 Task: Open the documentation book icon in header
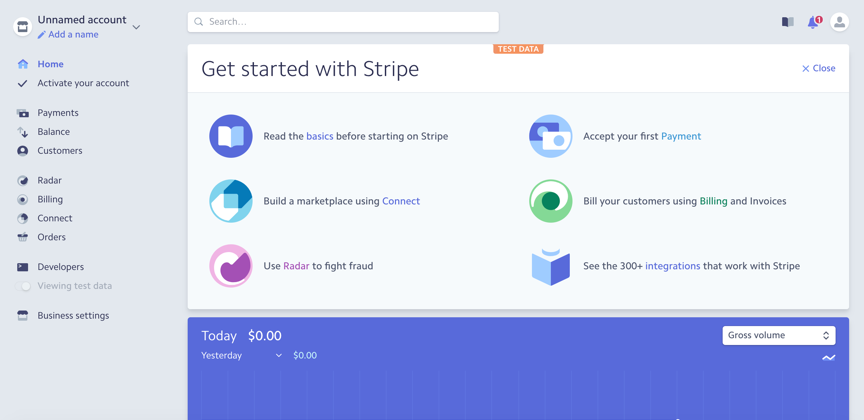tap(788, 22)
